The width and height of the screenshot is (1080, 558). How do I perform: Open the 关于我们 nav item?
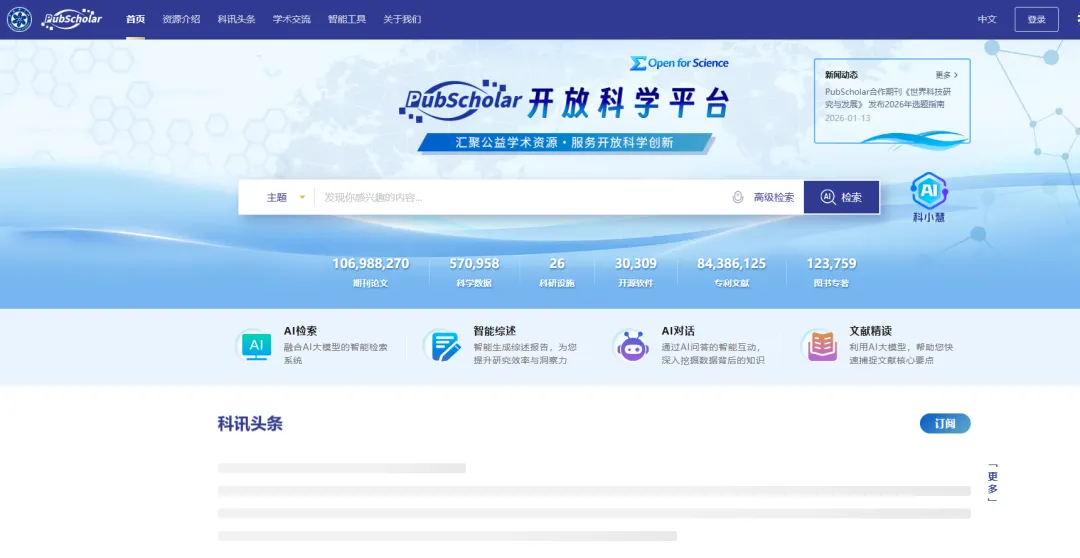(x=402, y=19)
